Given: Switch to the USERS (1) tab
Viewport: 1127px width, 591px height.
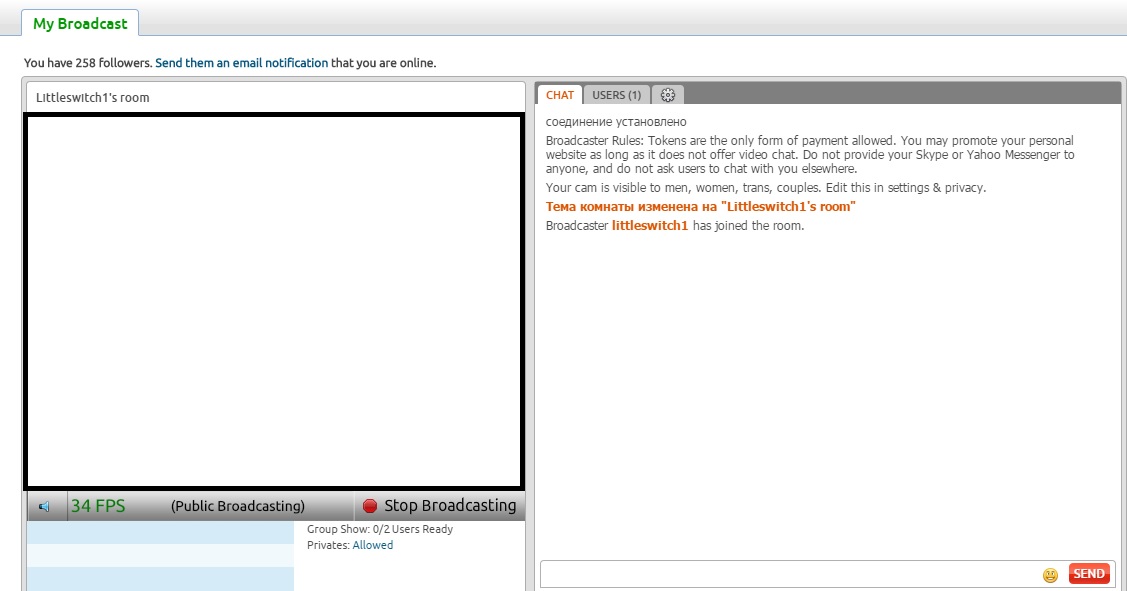Looking at the screenshot, I should [x=616, y=95].
